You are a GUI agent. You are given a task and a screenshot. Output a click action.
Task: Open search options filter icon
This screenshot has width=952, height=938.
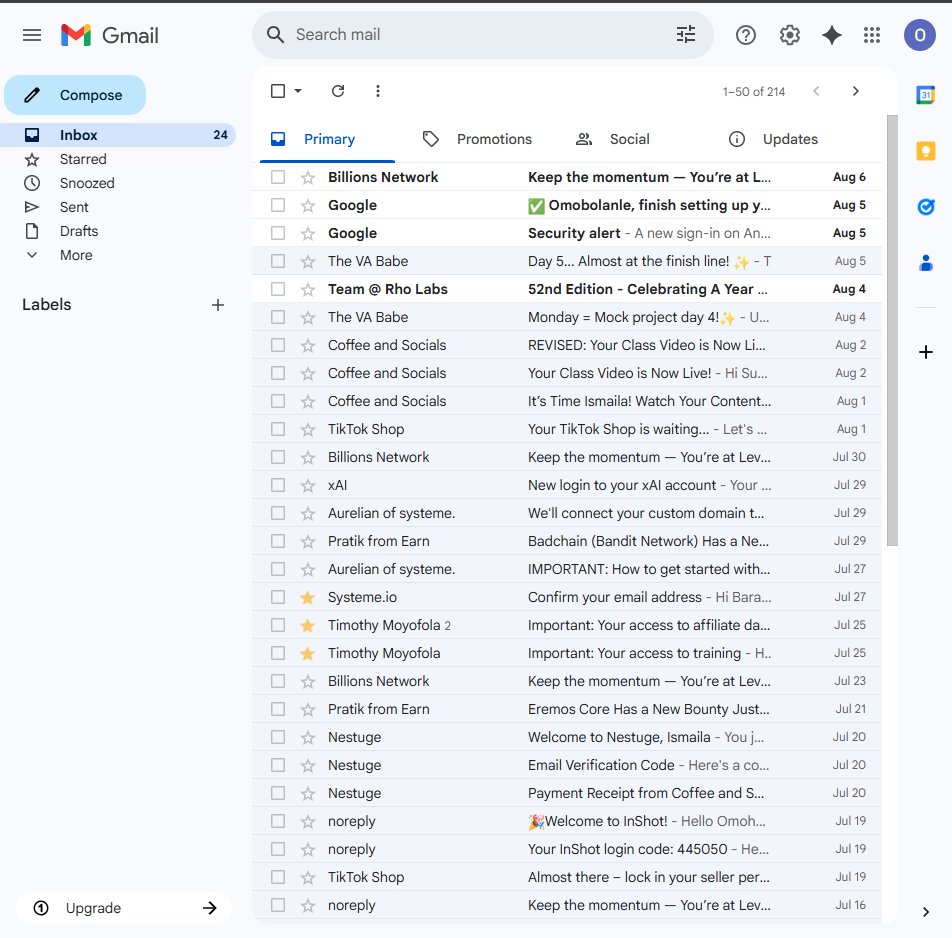[686, 35]
